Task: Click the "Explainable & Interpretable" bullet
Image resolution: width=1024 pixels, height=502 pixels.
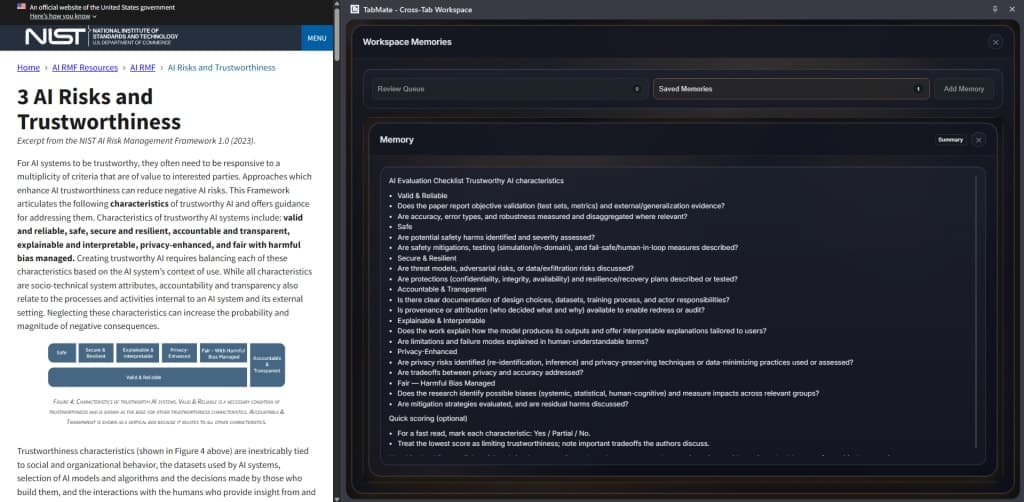Action: coord(441,321)
